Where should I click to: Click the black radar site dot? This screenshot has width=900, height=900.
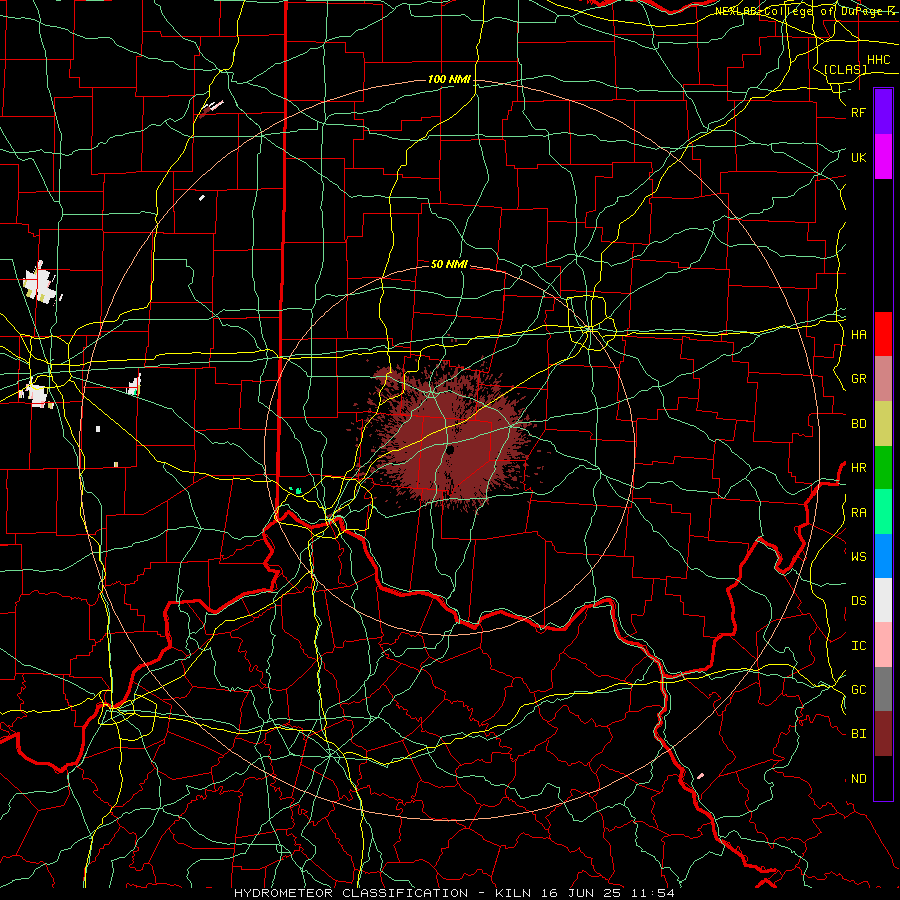[x=450, y=450]
